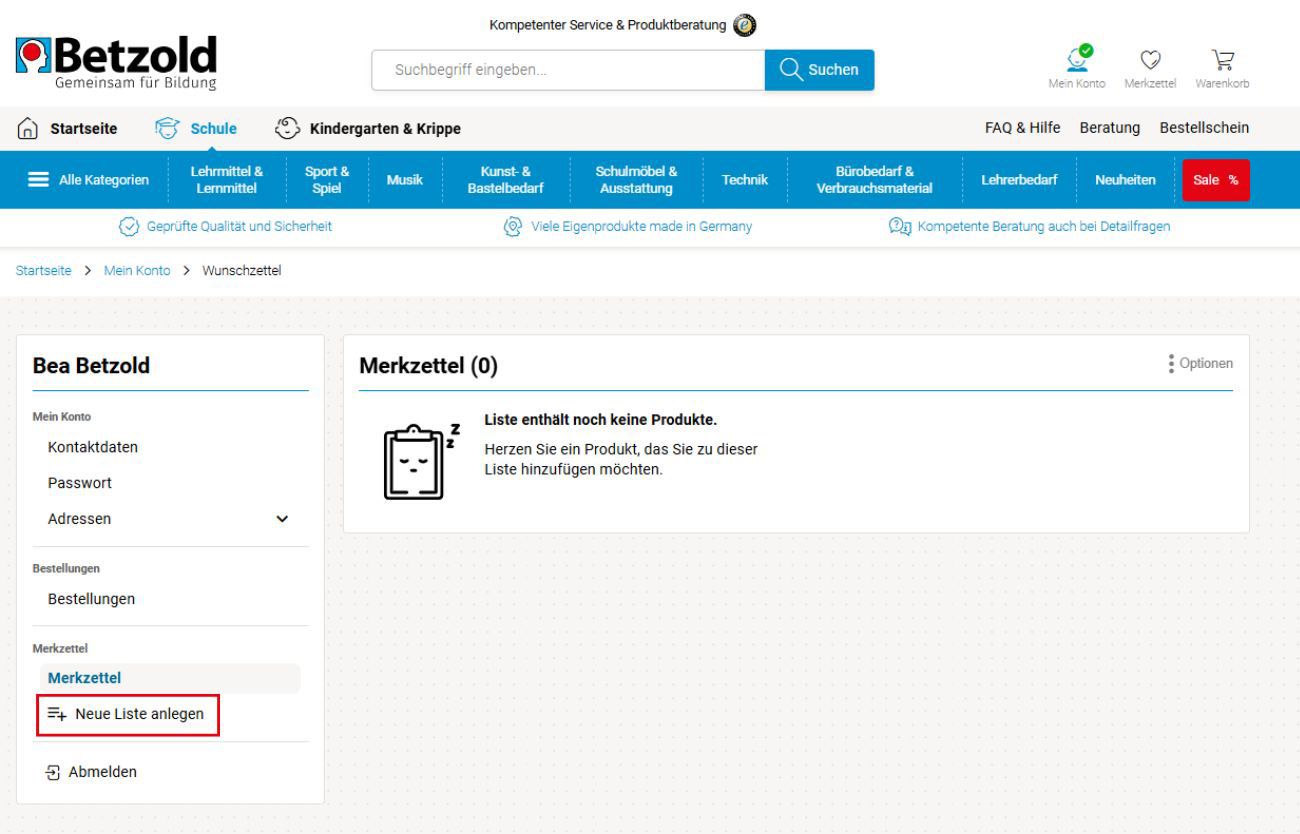1300x834 pixels.
Task: Open Kunst- & Bastelbedarf category
Action: point(506,180)
